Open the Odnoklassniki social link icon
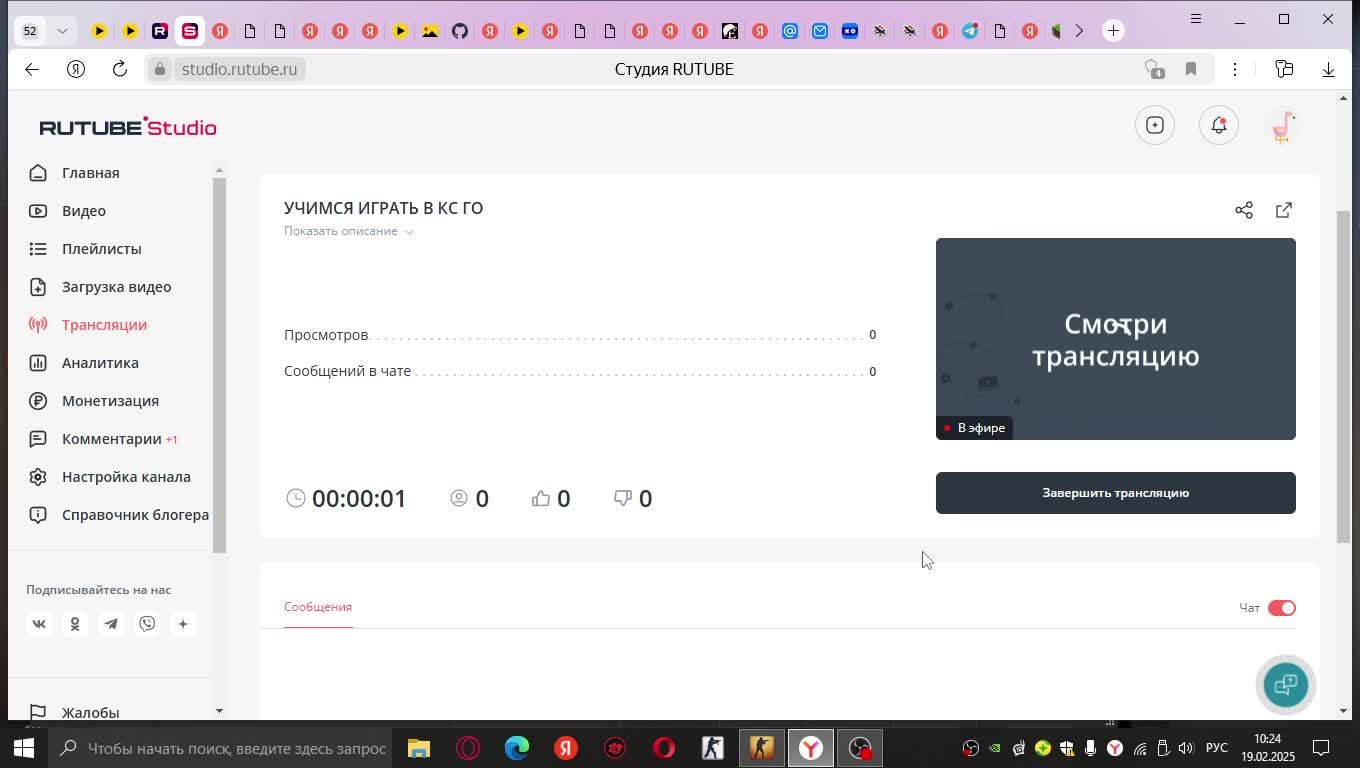Image resolution: width=1360 pixels, height=768 pixels. 75,624
